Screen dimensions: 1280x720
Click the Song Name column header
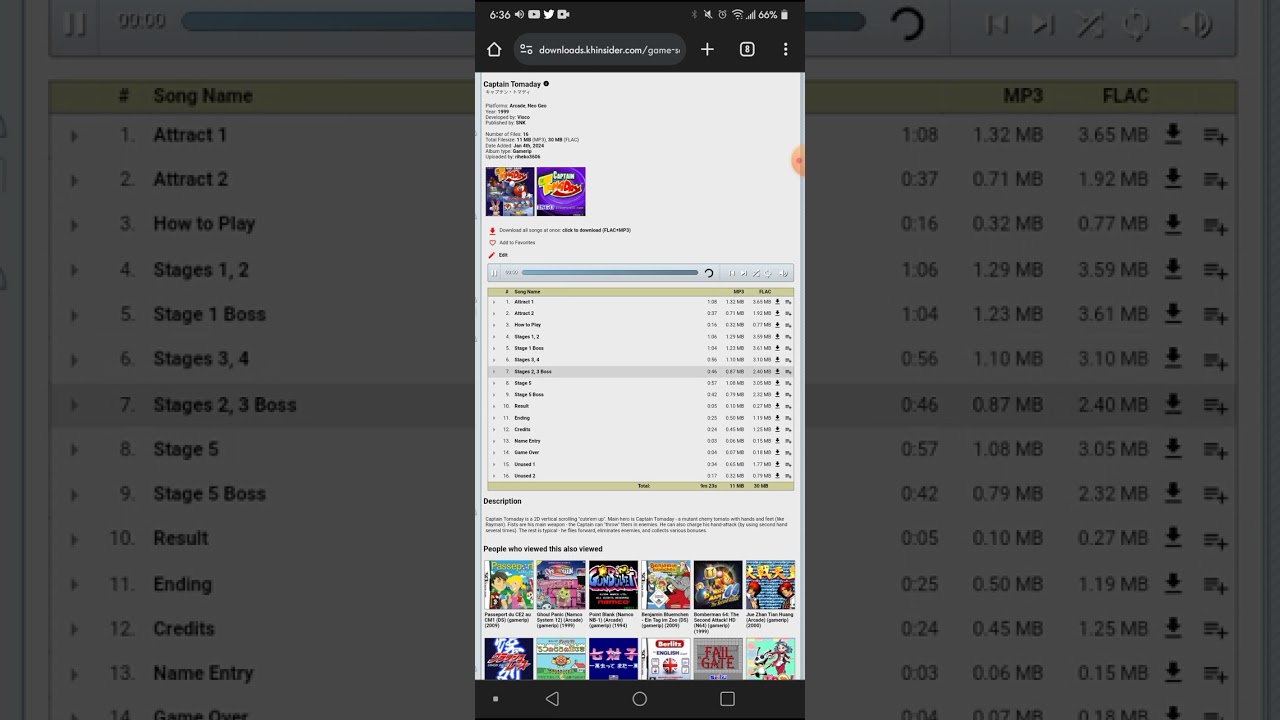527,292
